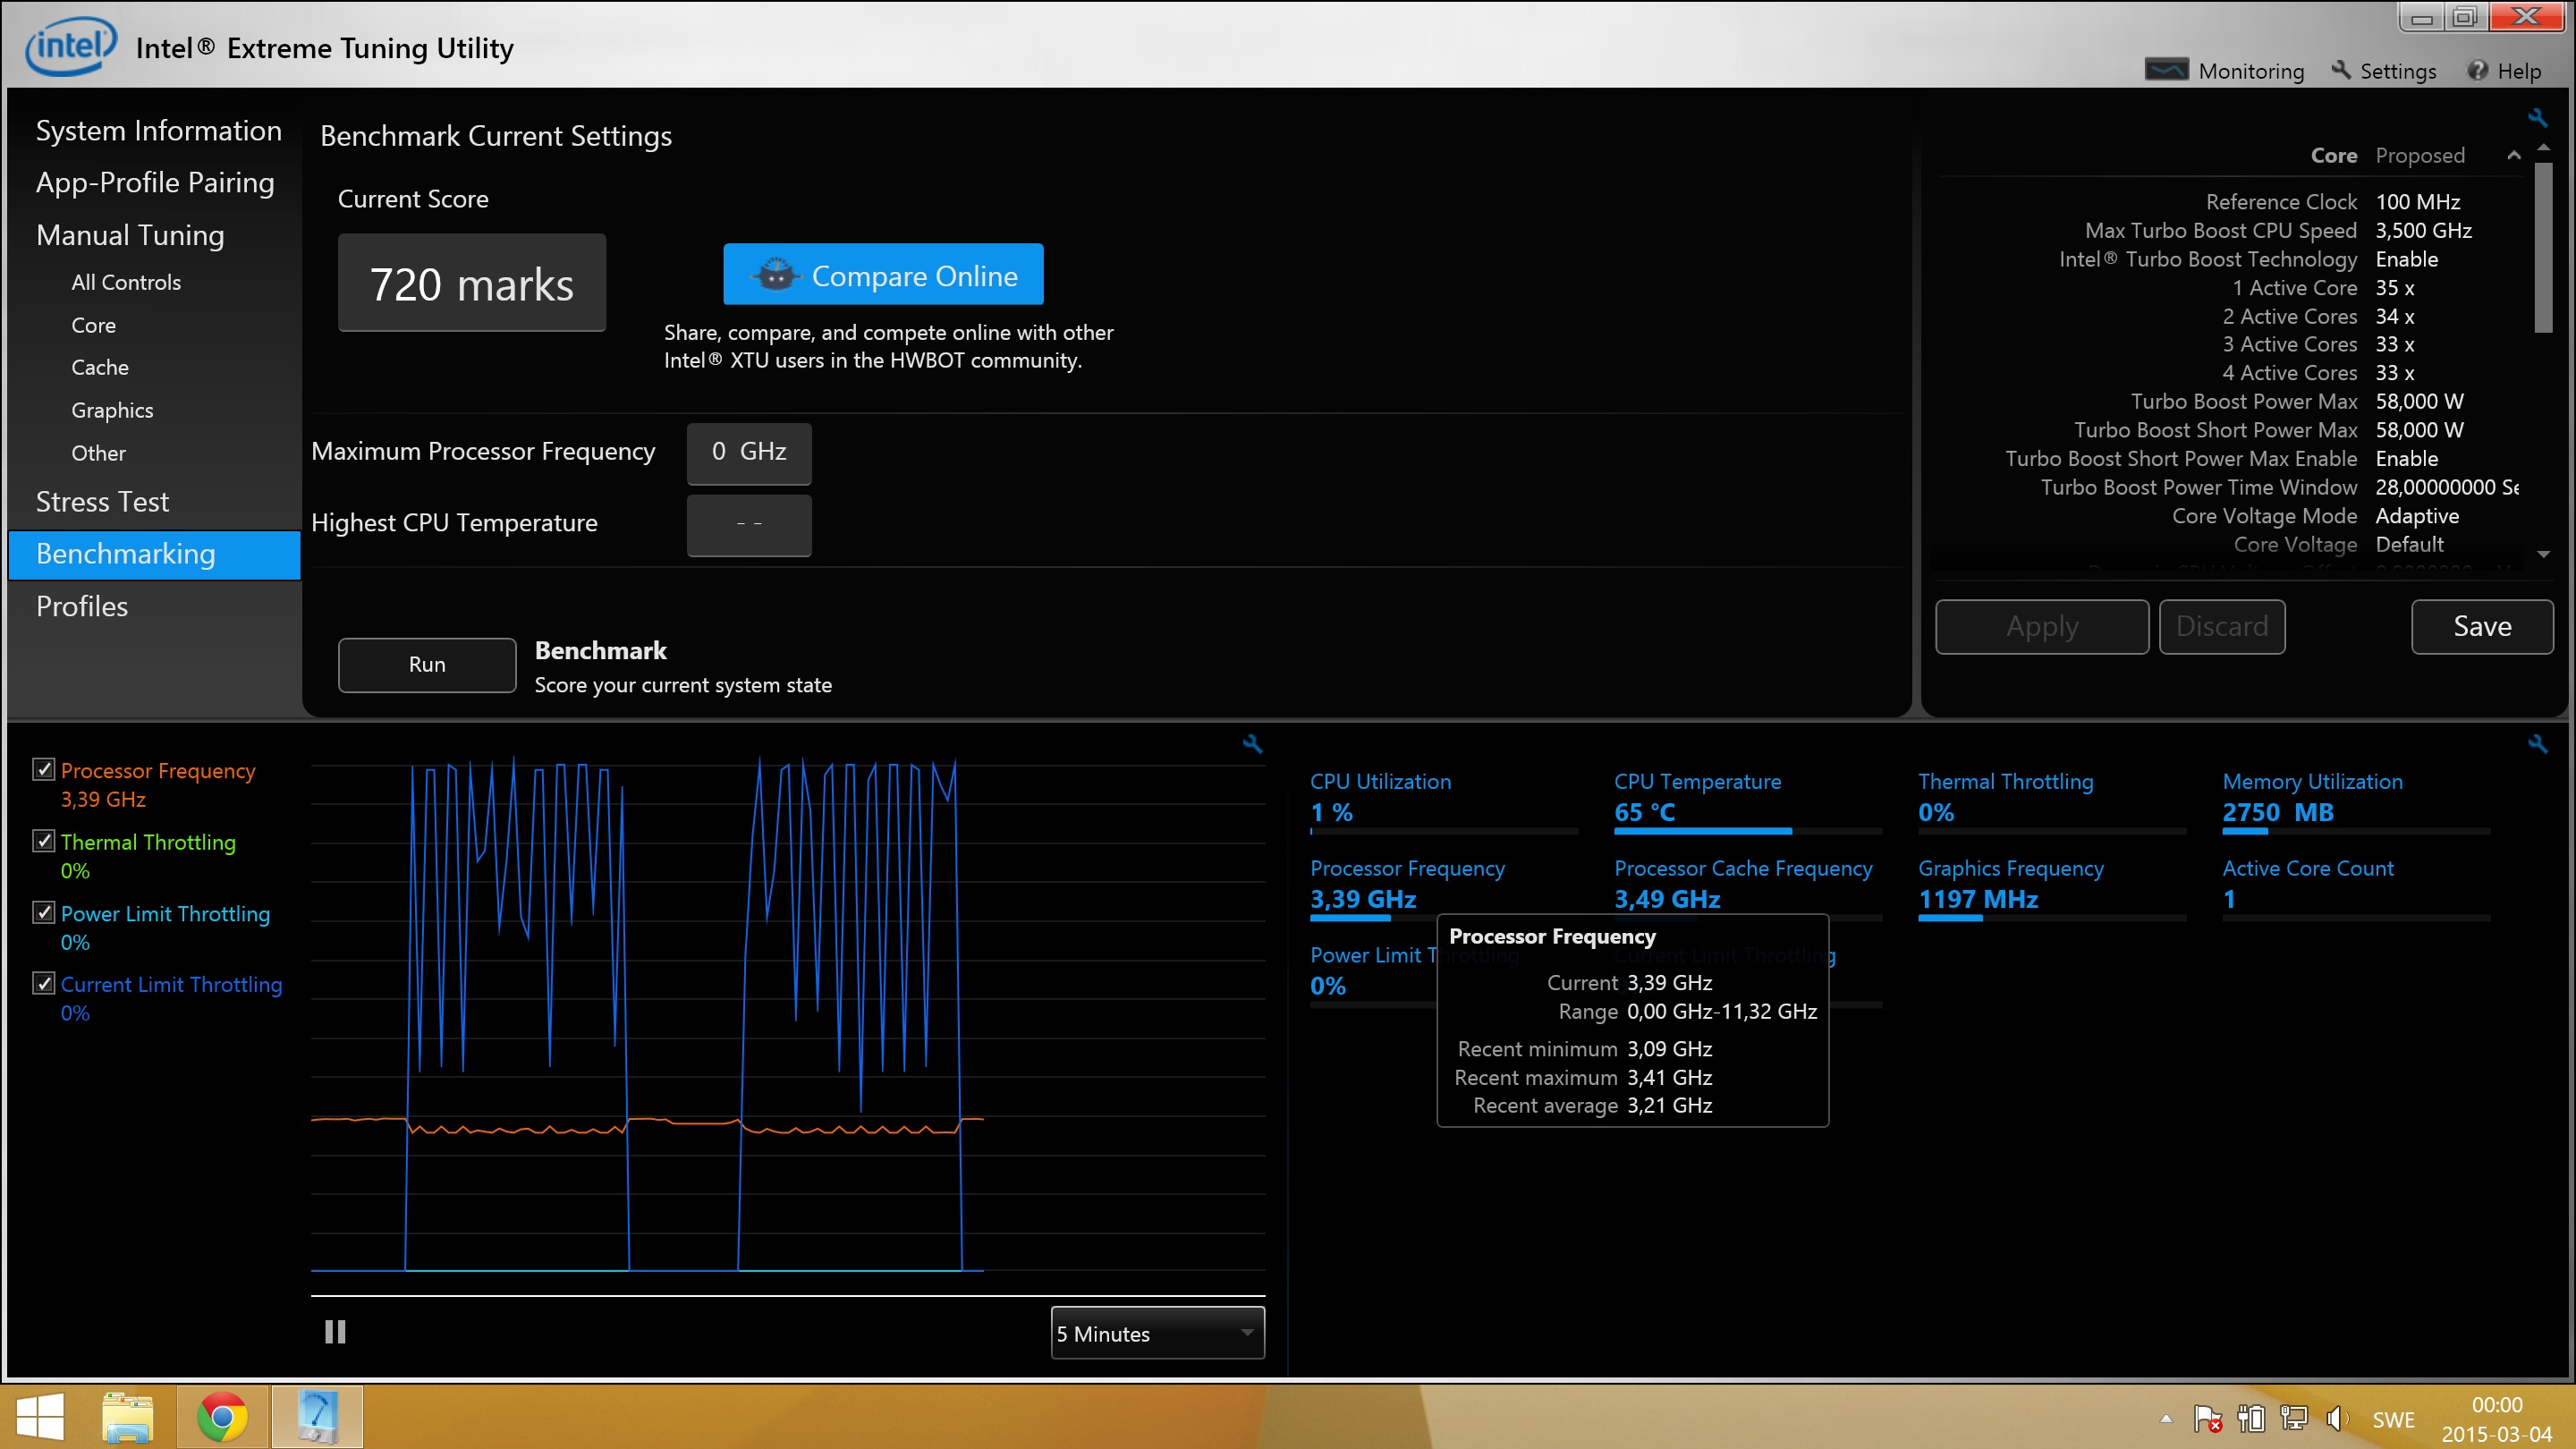The height and width of the screenshot is (1449, 2576).
Task: Open Settings wrench icon in header
Action: pyautogui.click(x=2341, y=70)
